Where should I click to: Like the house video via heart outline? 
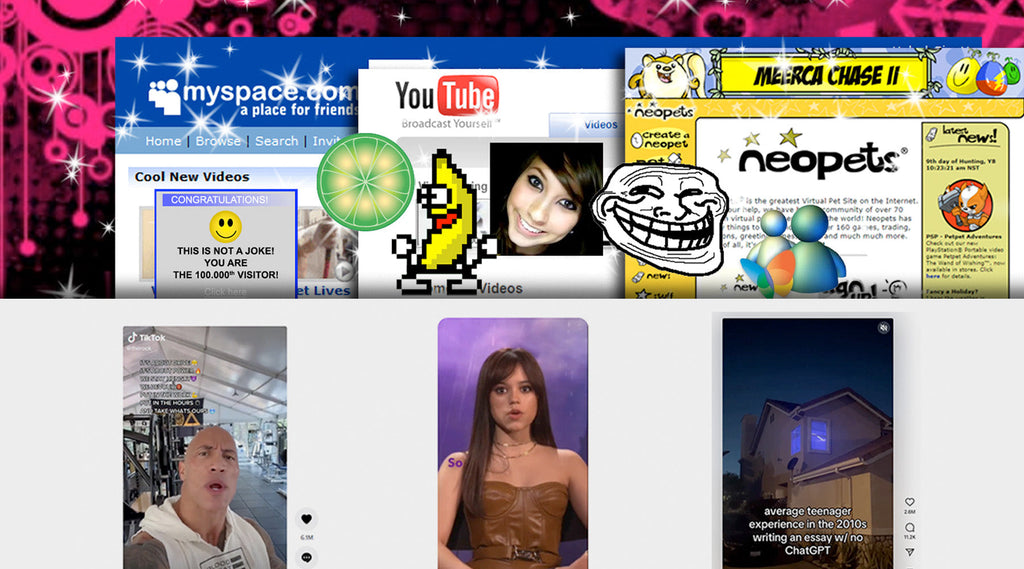pyautogui.click(x=909, y=502)
